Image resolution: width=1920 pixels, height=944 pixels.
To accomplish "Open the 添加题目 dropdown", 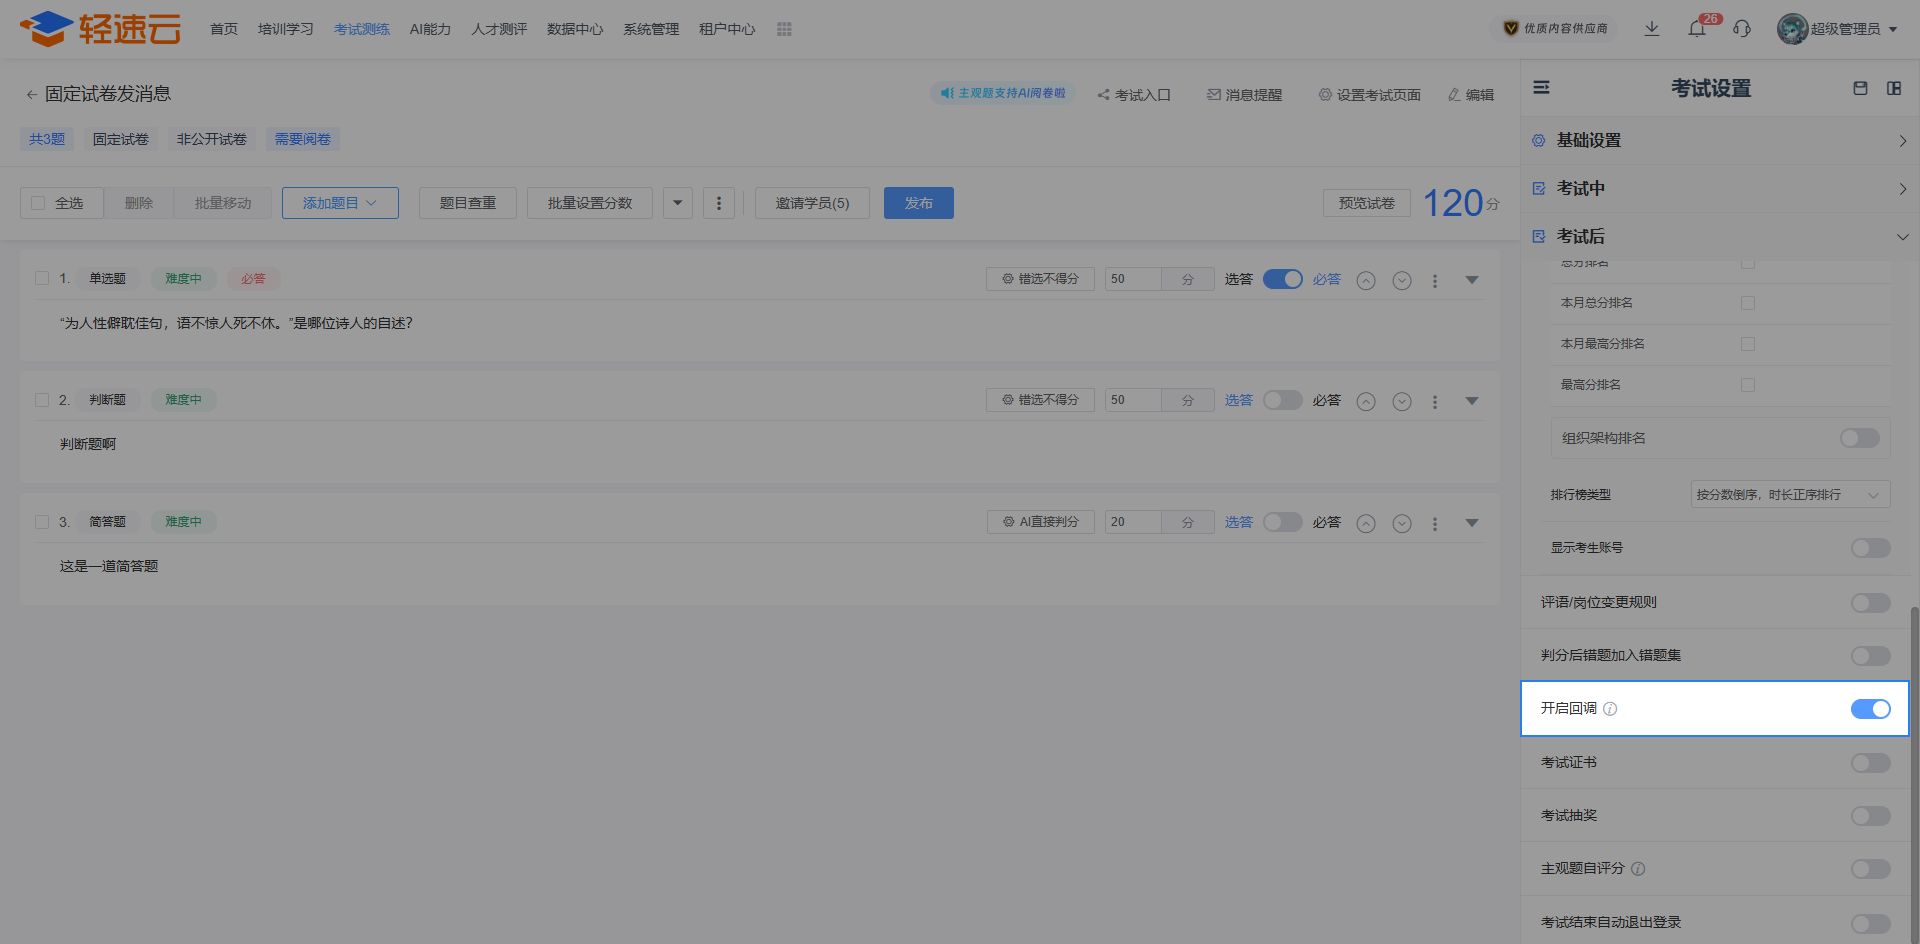I will [x=340, y=203].
